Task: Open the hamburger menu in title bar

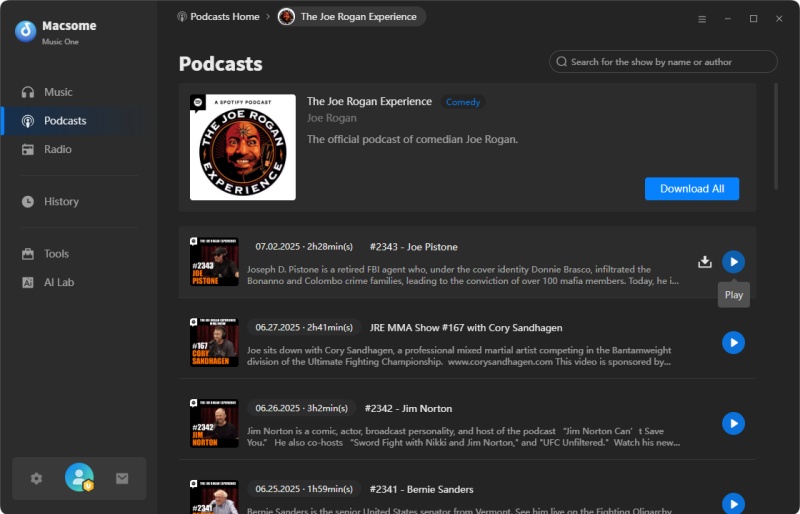Action: [x=702, y=19]
